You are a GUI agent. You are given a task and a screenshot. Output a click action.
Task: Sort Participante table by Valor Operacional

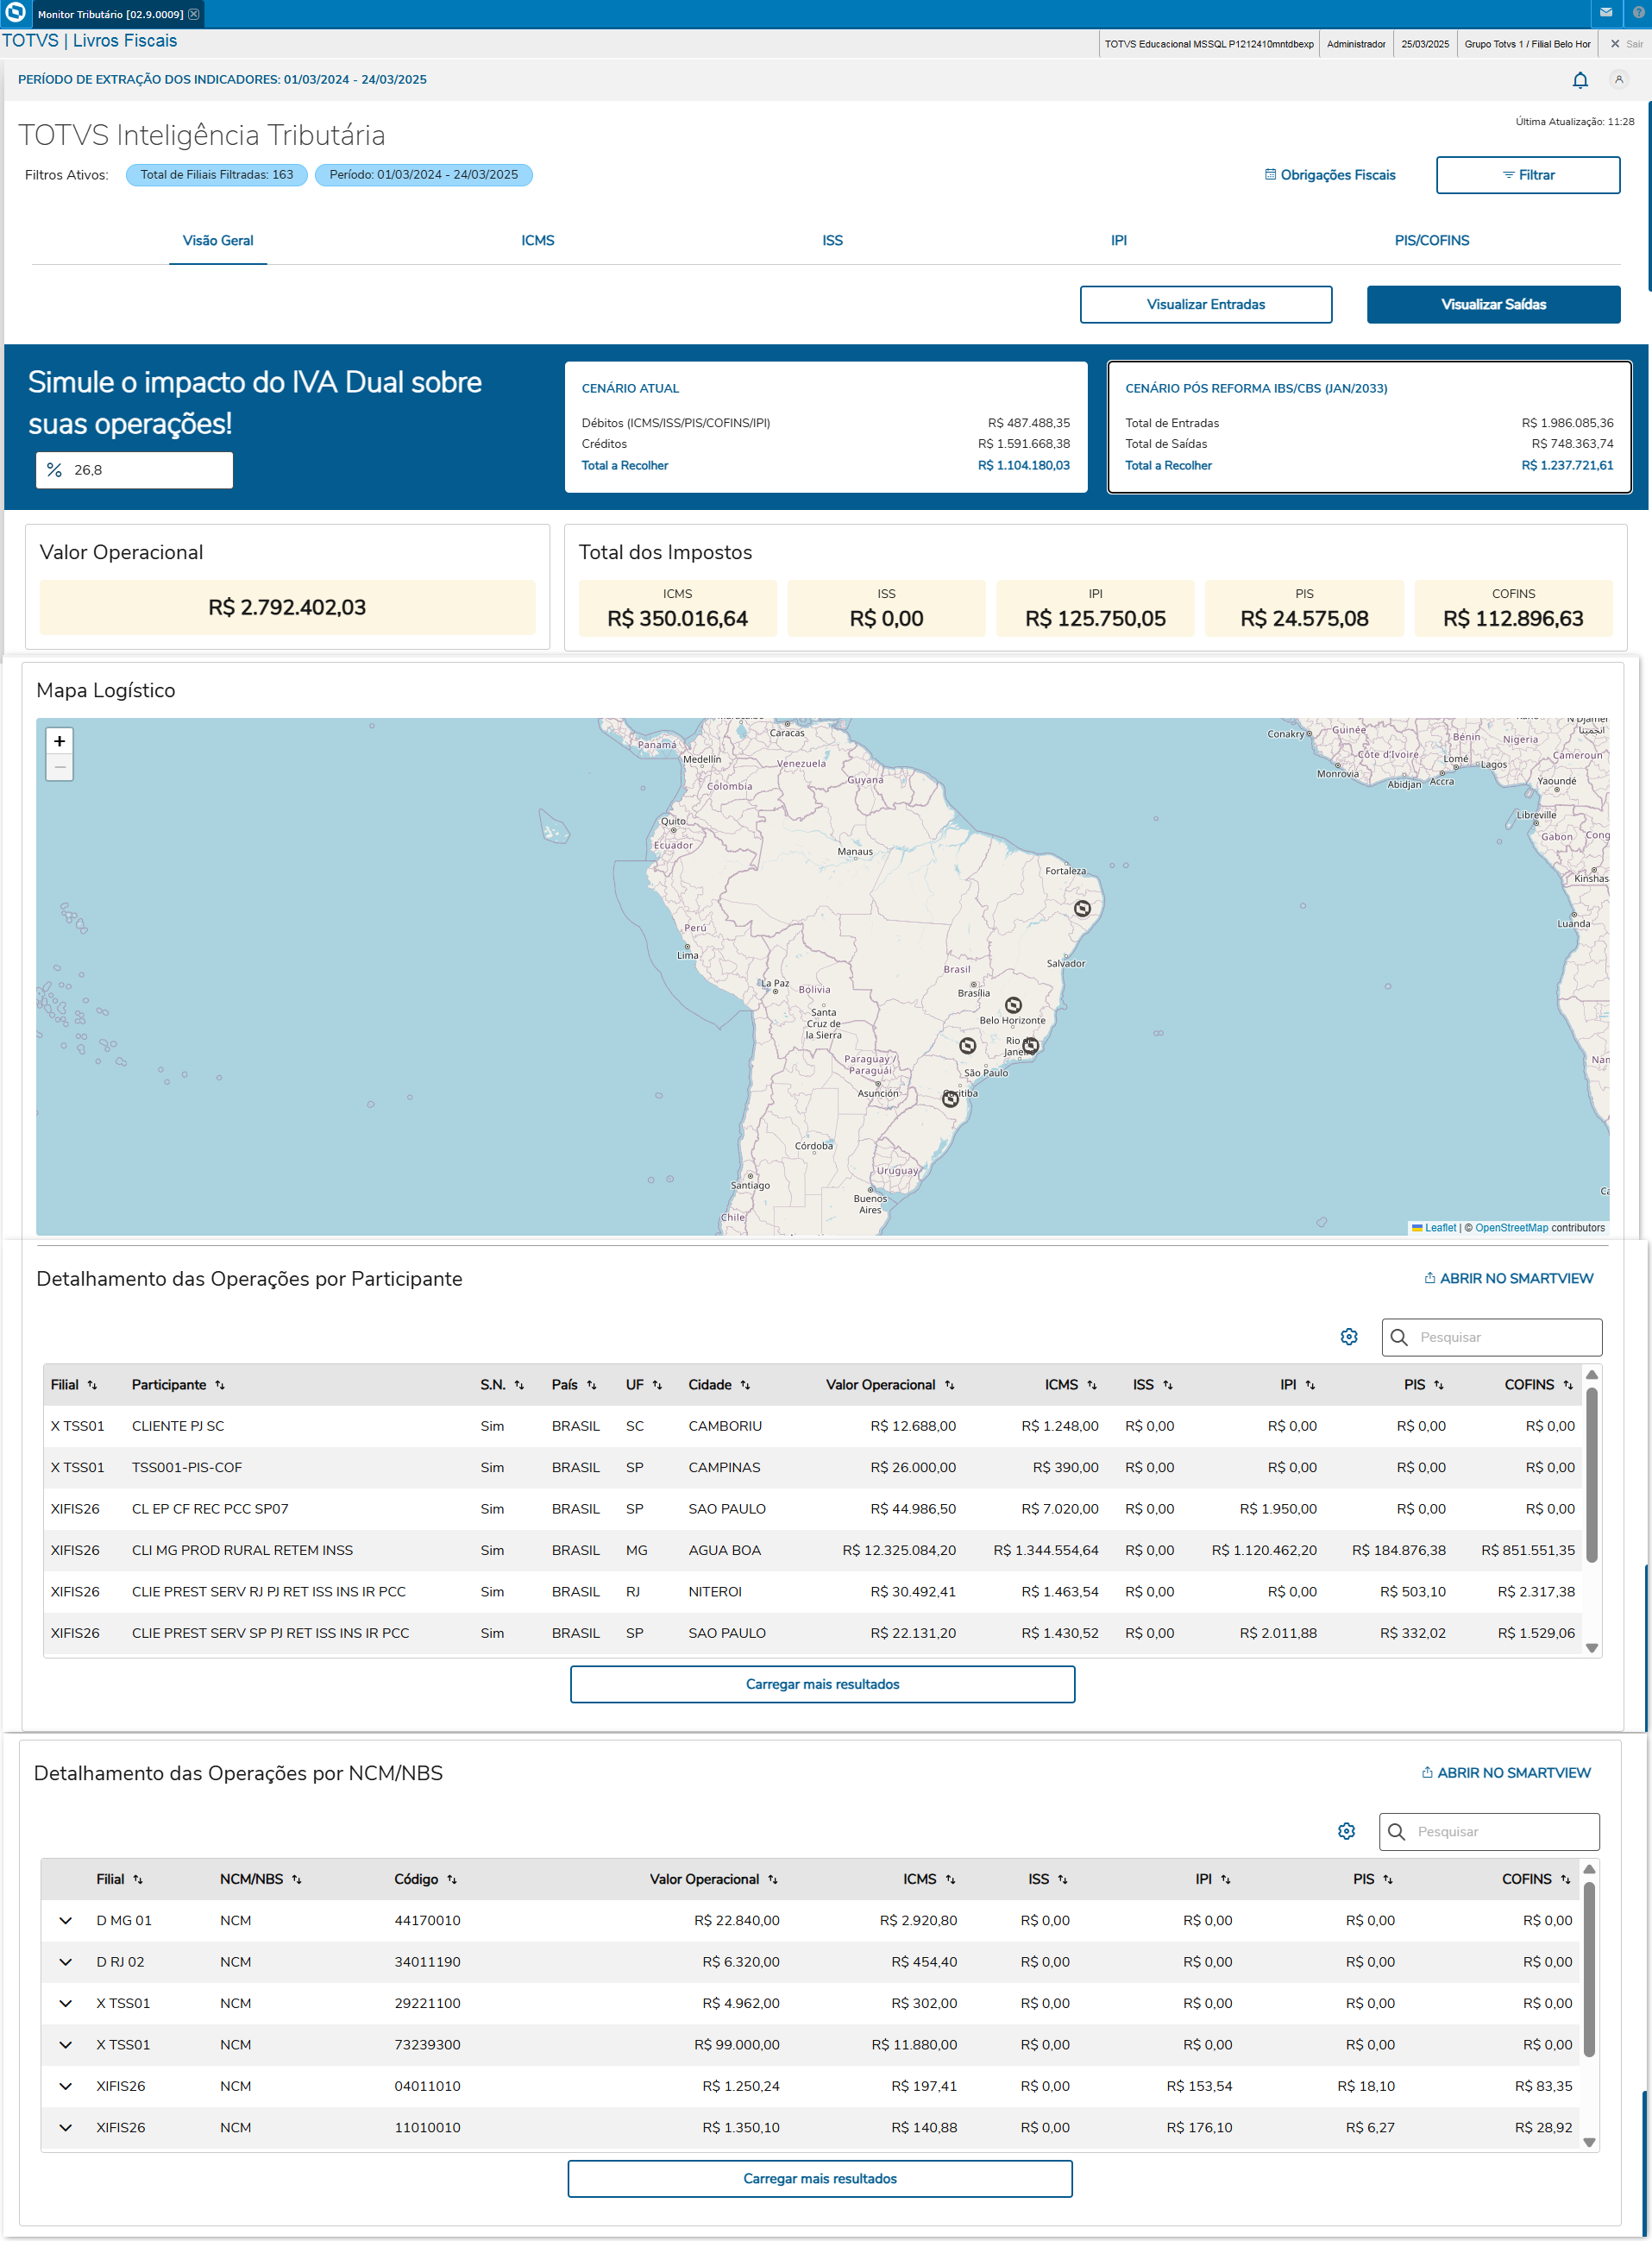[x=949, y=1385]
